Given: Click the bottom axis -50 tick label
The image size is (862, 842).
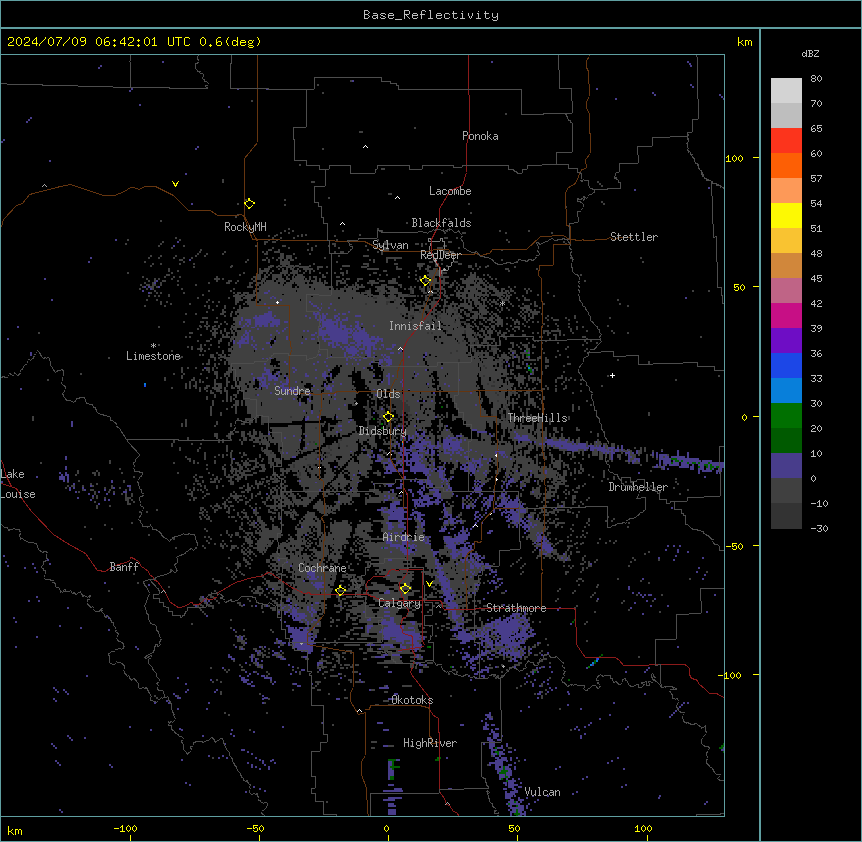Looking at the screenshot, I should click(255, 828).
